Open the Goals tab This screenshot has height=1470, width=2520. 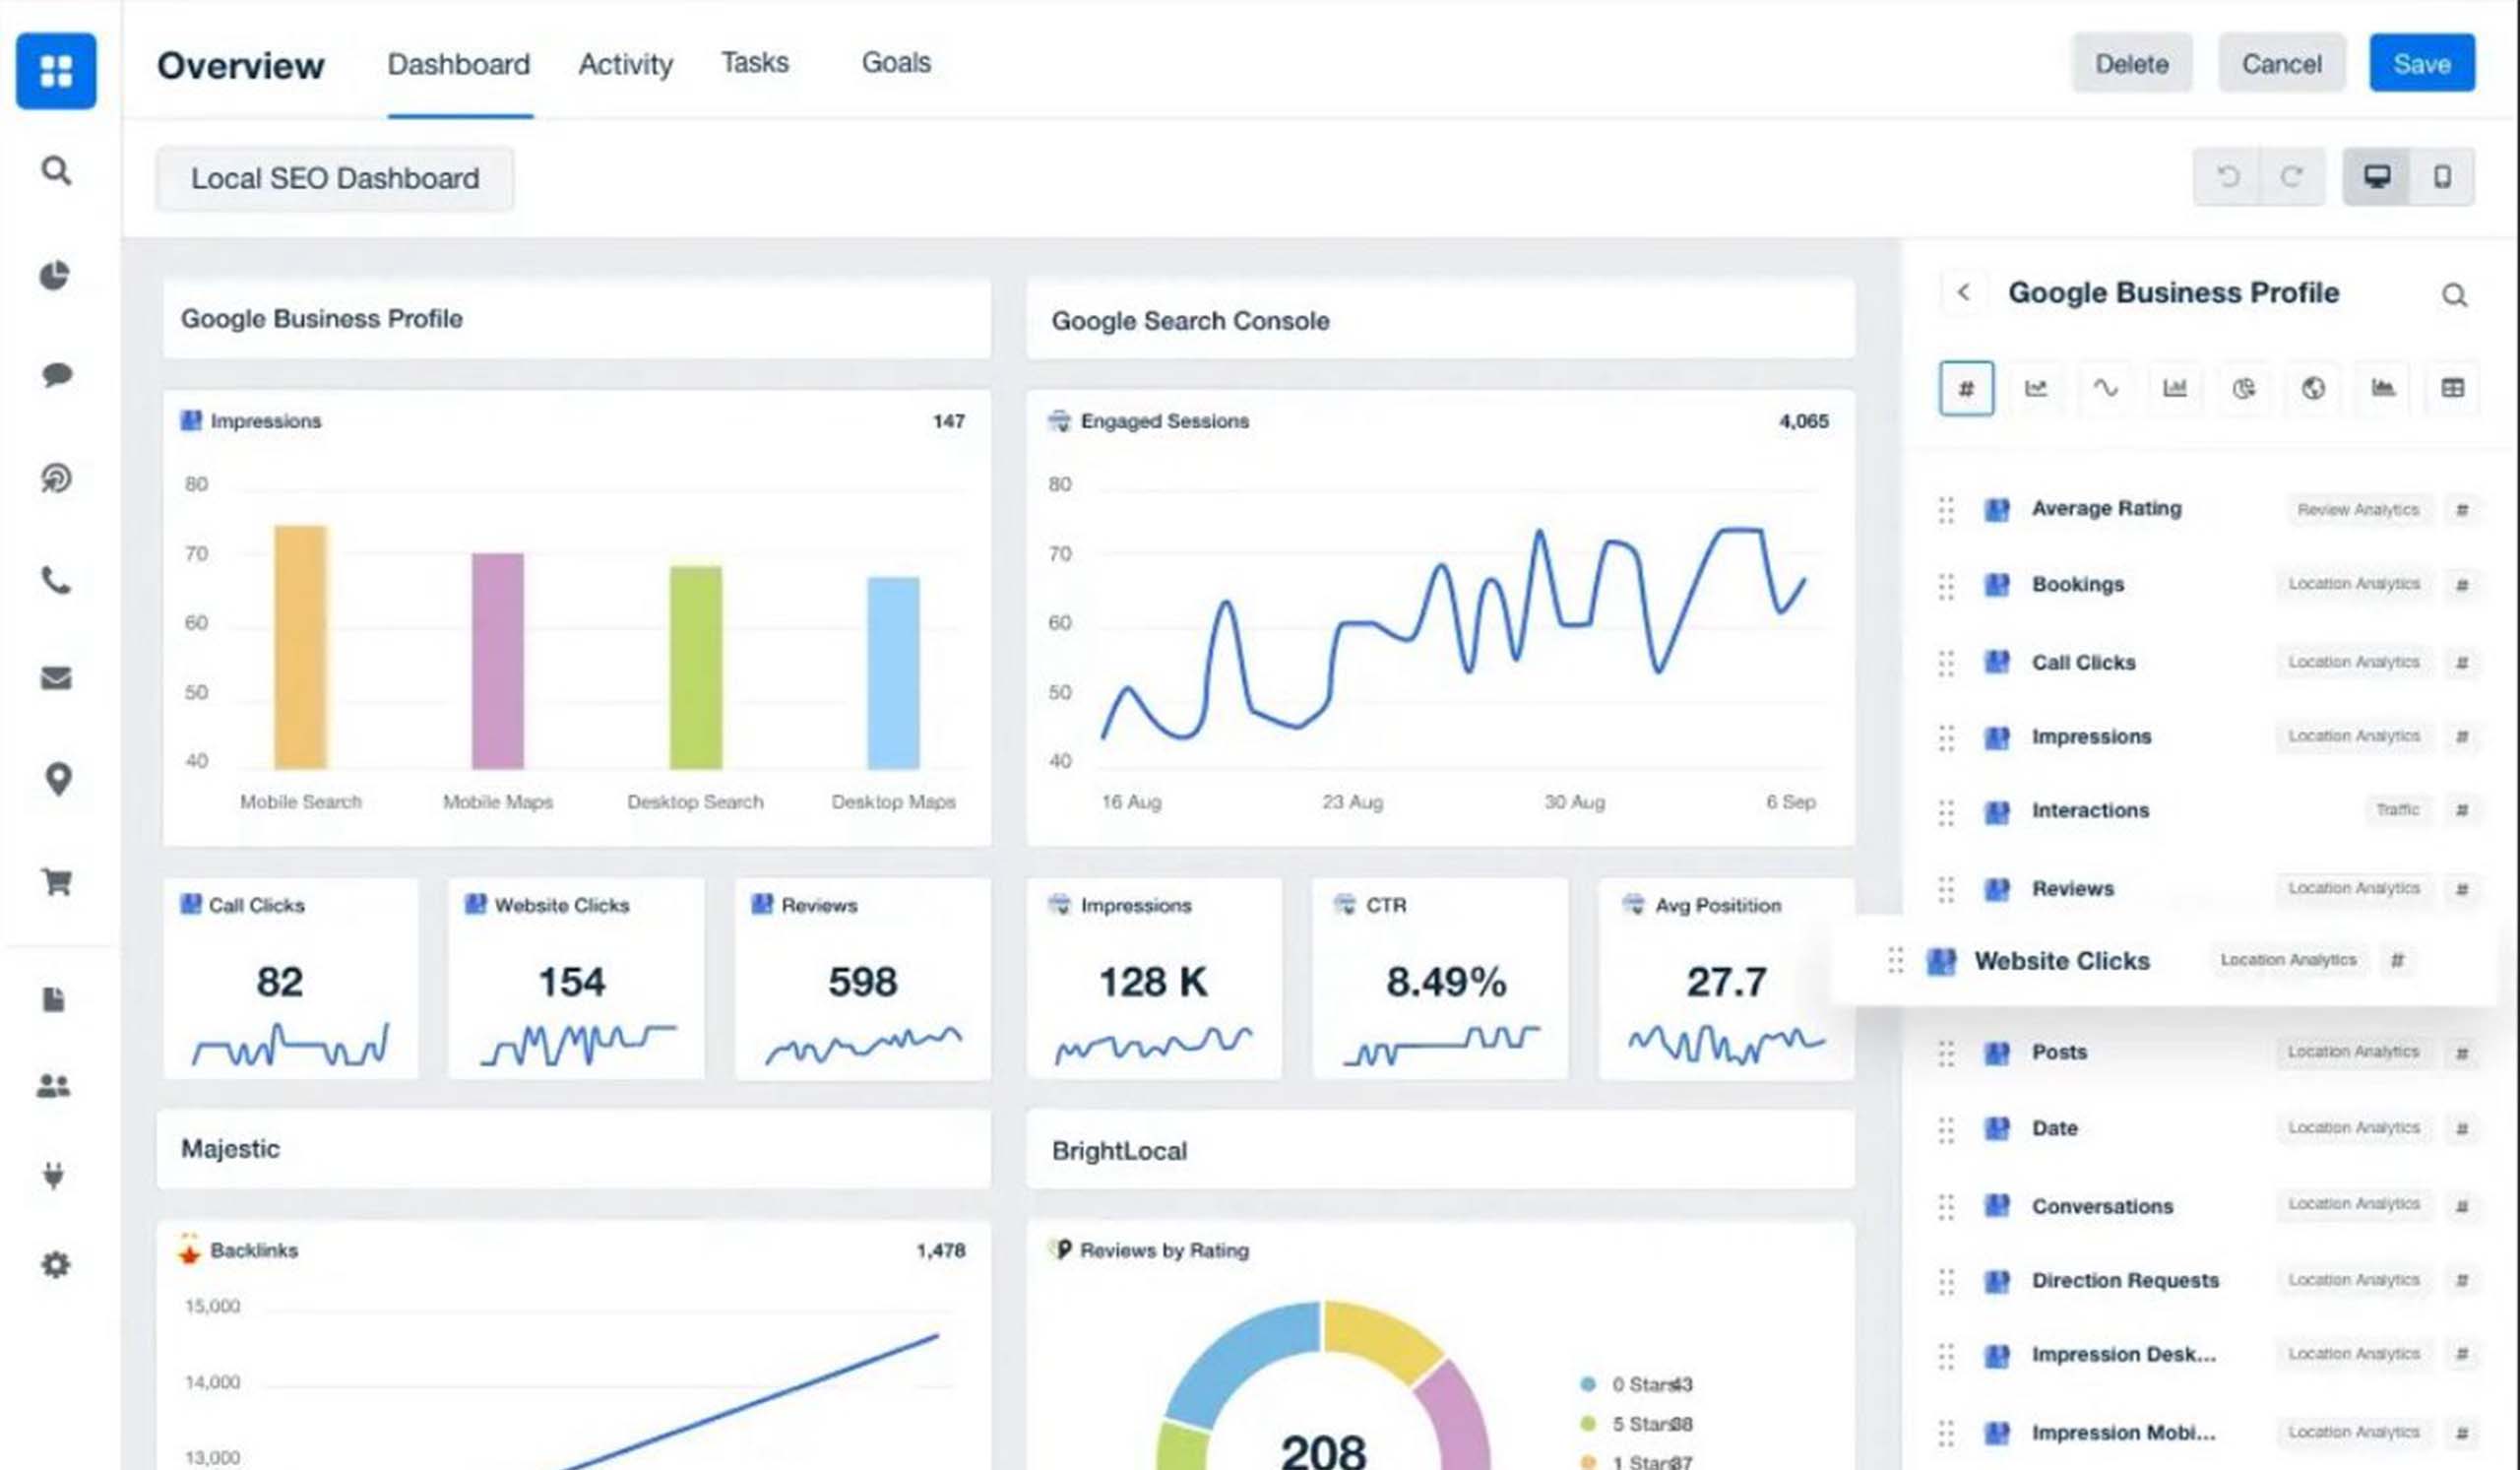click(895, 63)
